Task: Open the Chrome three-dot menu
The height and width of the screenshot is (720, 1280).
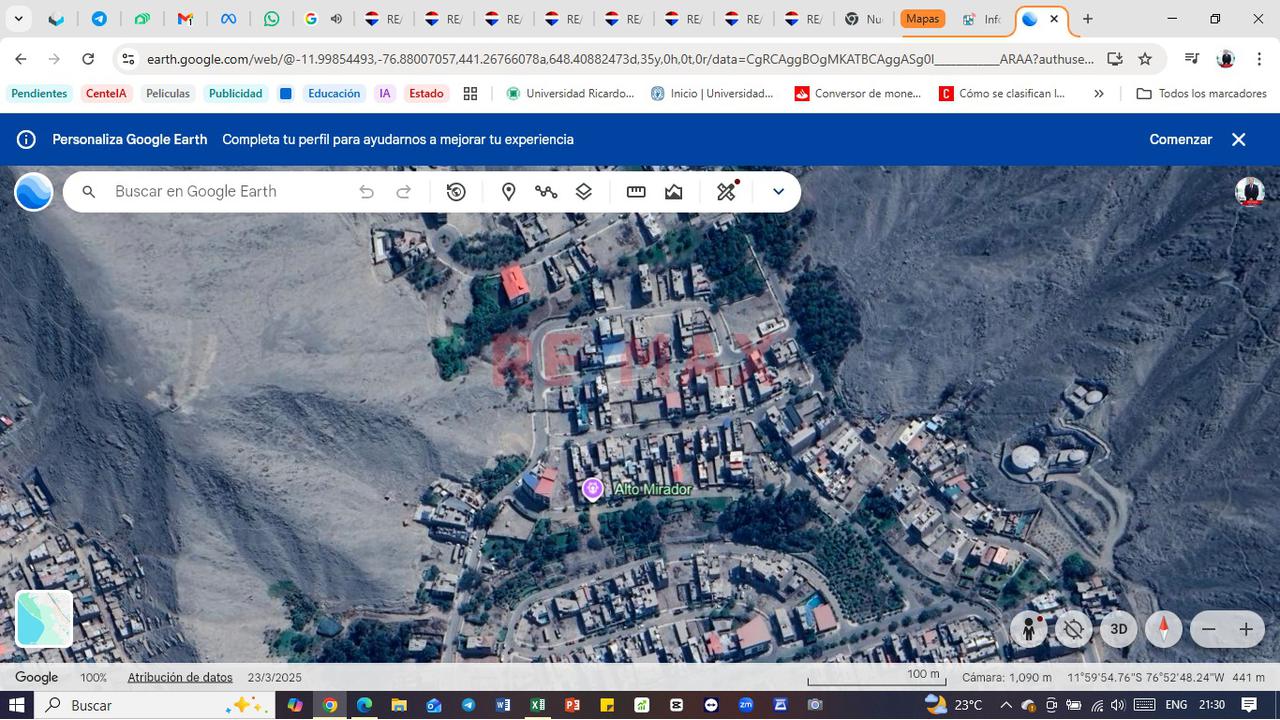Action: (1259, 59)
